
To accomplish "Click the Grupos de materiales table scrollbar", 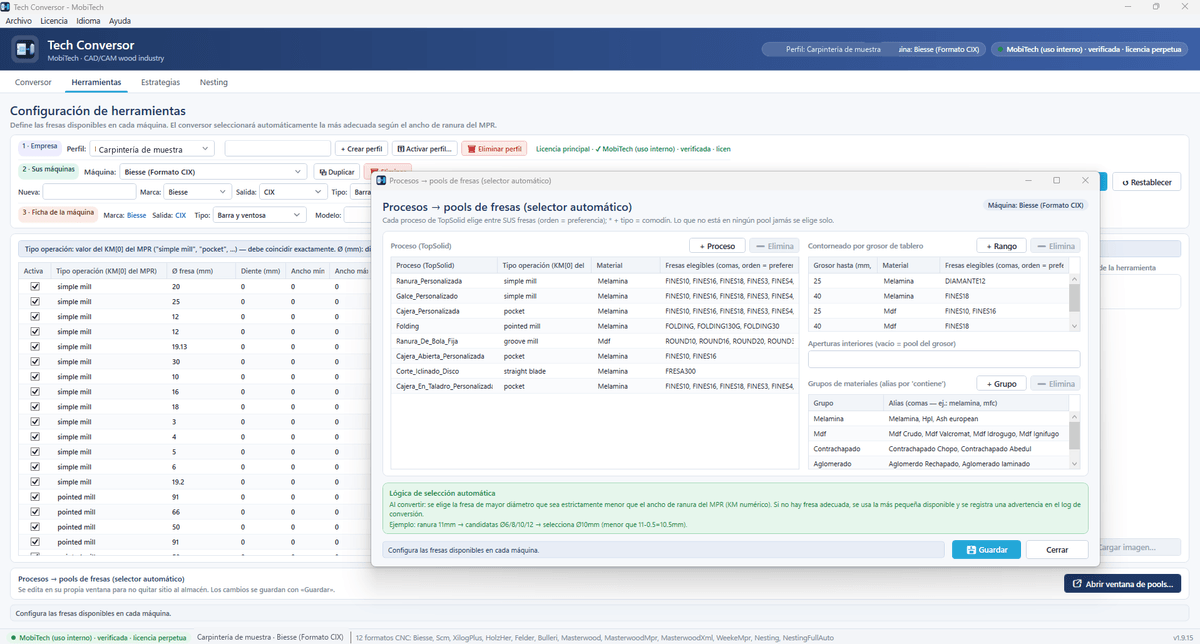I will pos(1075,441).
